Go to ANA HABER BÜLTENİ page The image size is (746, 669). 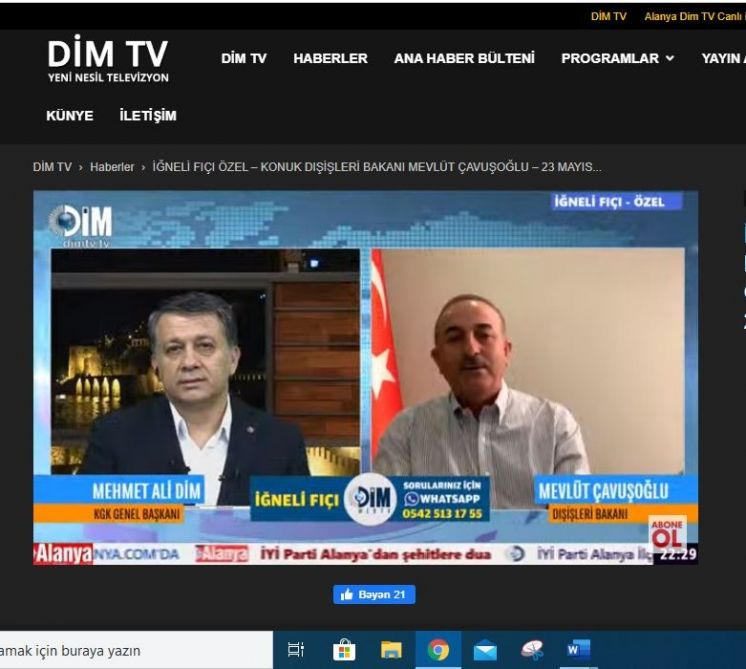(464, 58)
